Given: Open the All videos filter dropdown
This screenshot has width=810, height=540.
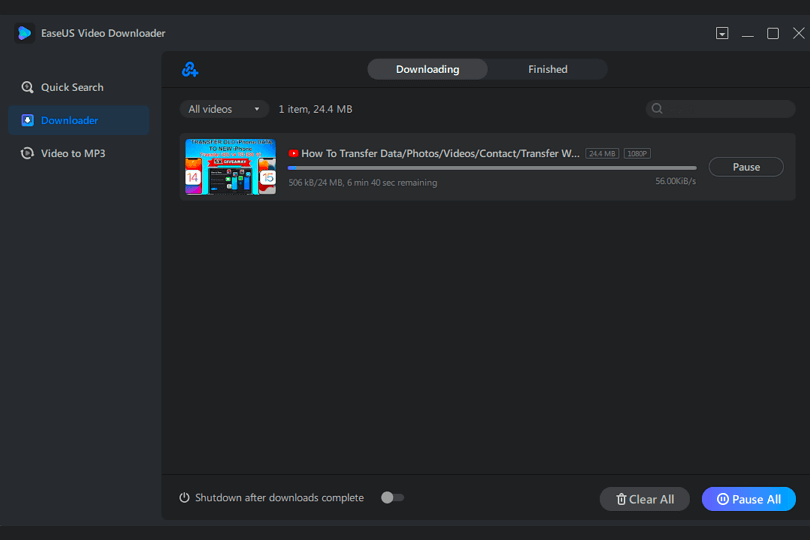Looking at the screenshot, I should [x=225, y=109].
